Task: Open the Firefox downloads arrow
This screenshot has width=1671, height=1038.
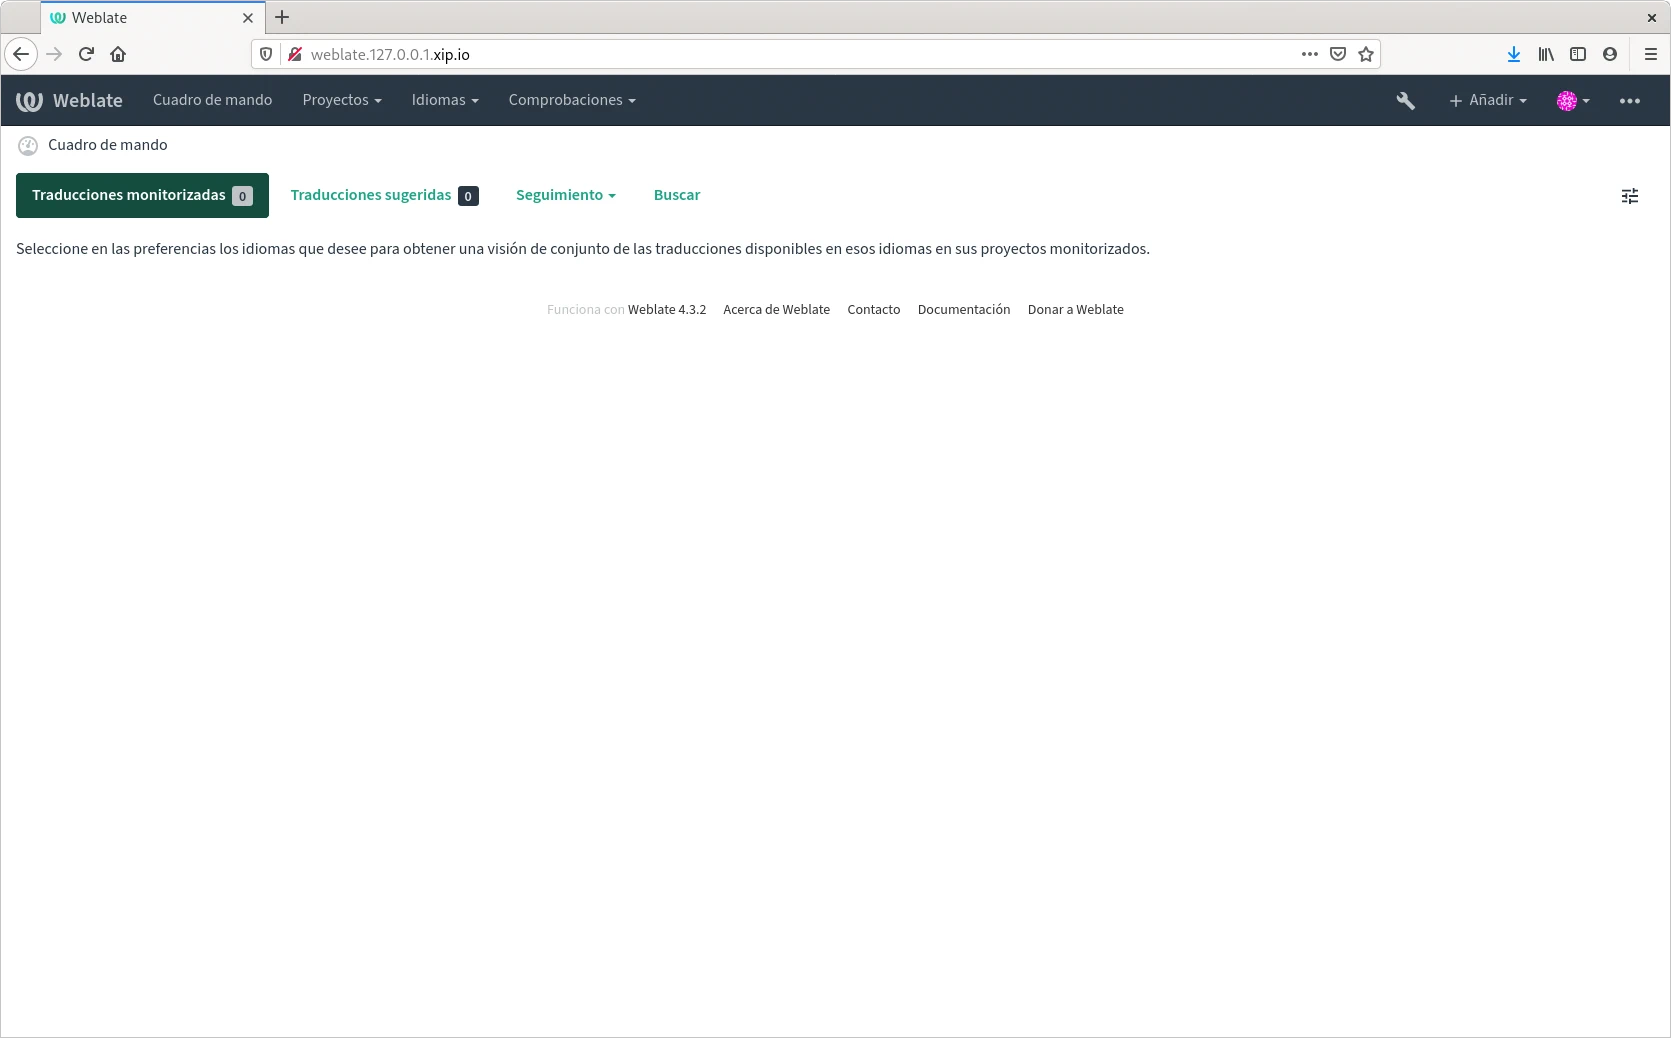Action: click(x=1513, y=54)
